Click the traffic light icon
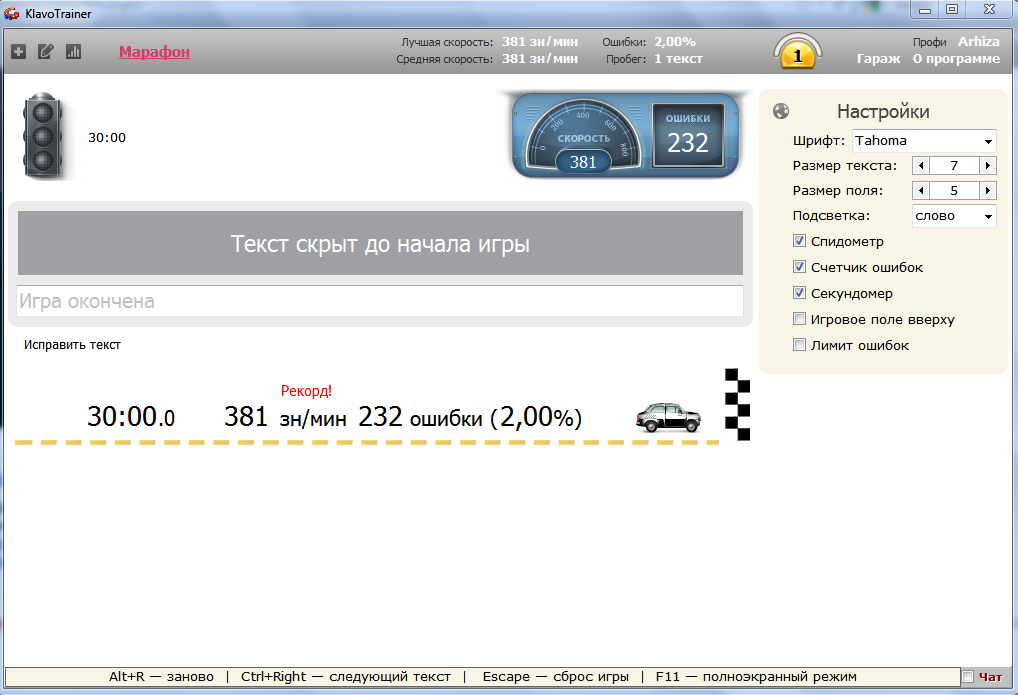The image size is (1018, 695). [x=43, y=135]
